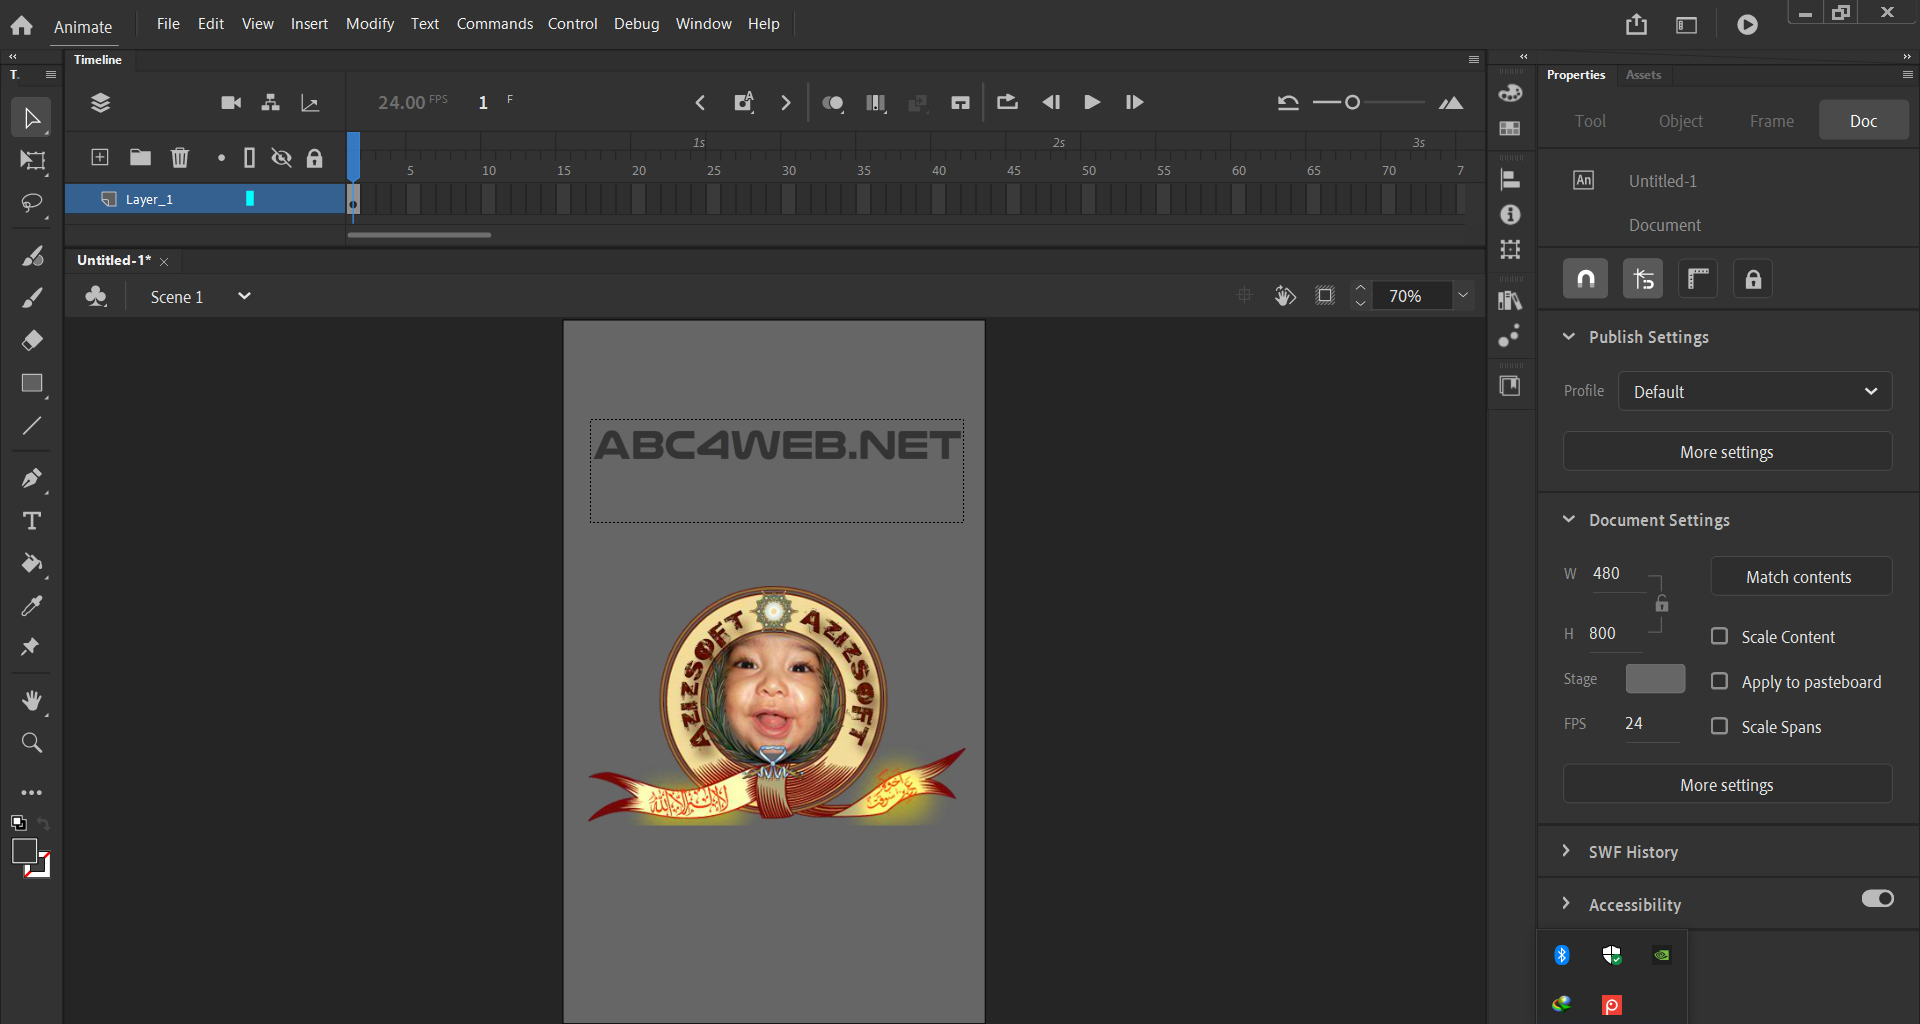Select the Text tool
This screenshot has width=1920, height=1024.
coord(32,521)
